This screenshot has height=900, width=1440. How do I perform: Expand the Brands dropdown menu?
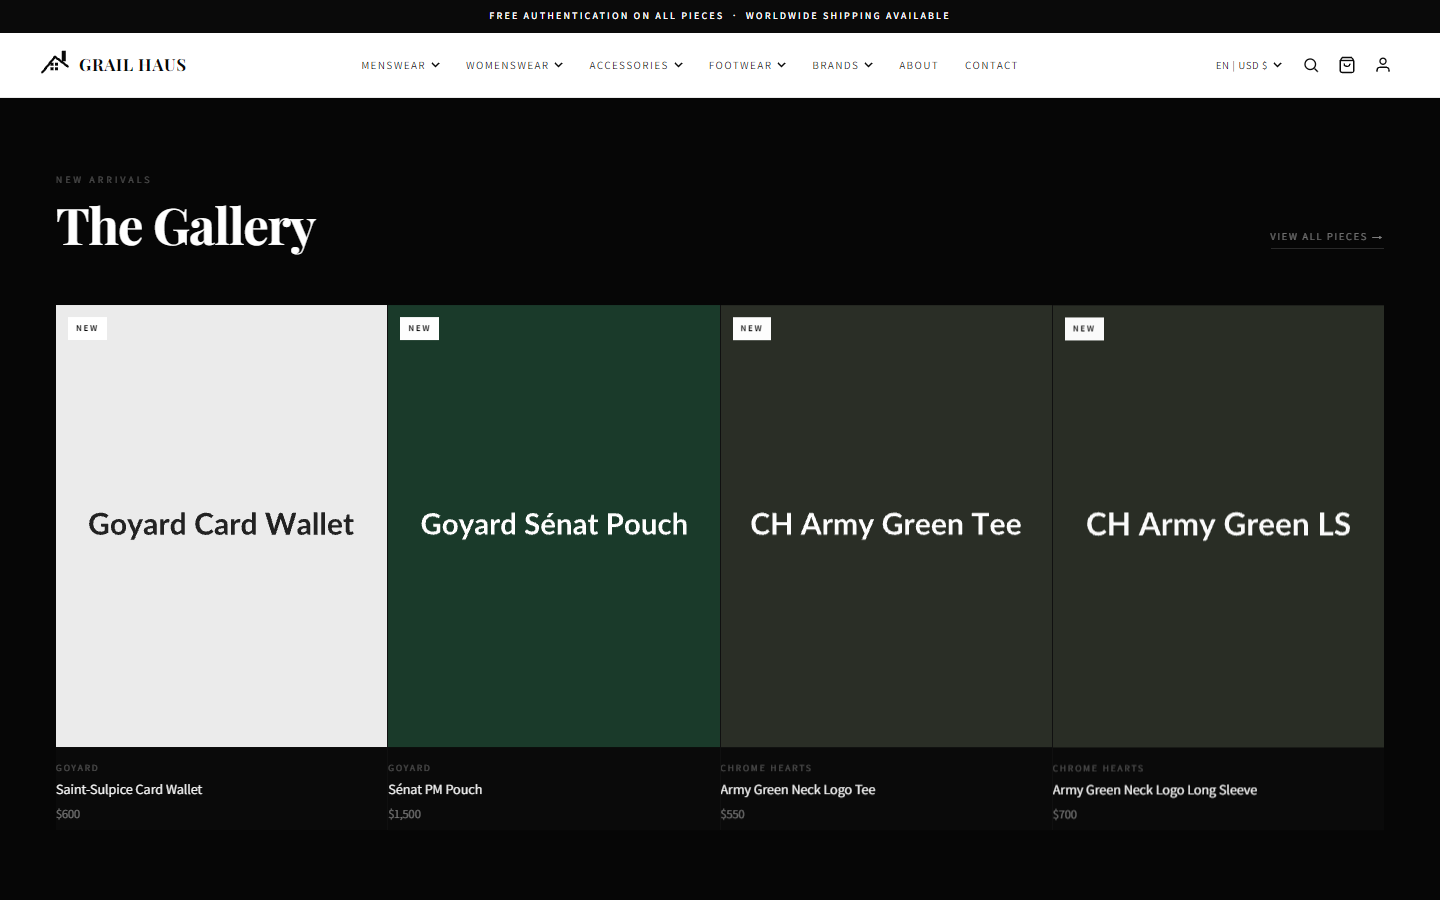tap(842, 65)
